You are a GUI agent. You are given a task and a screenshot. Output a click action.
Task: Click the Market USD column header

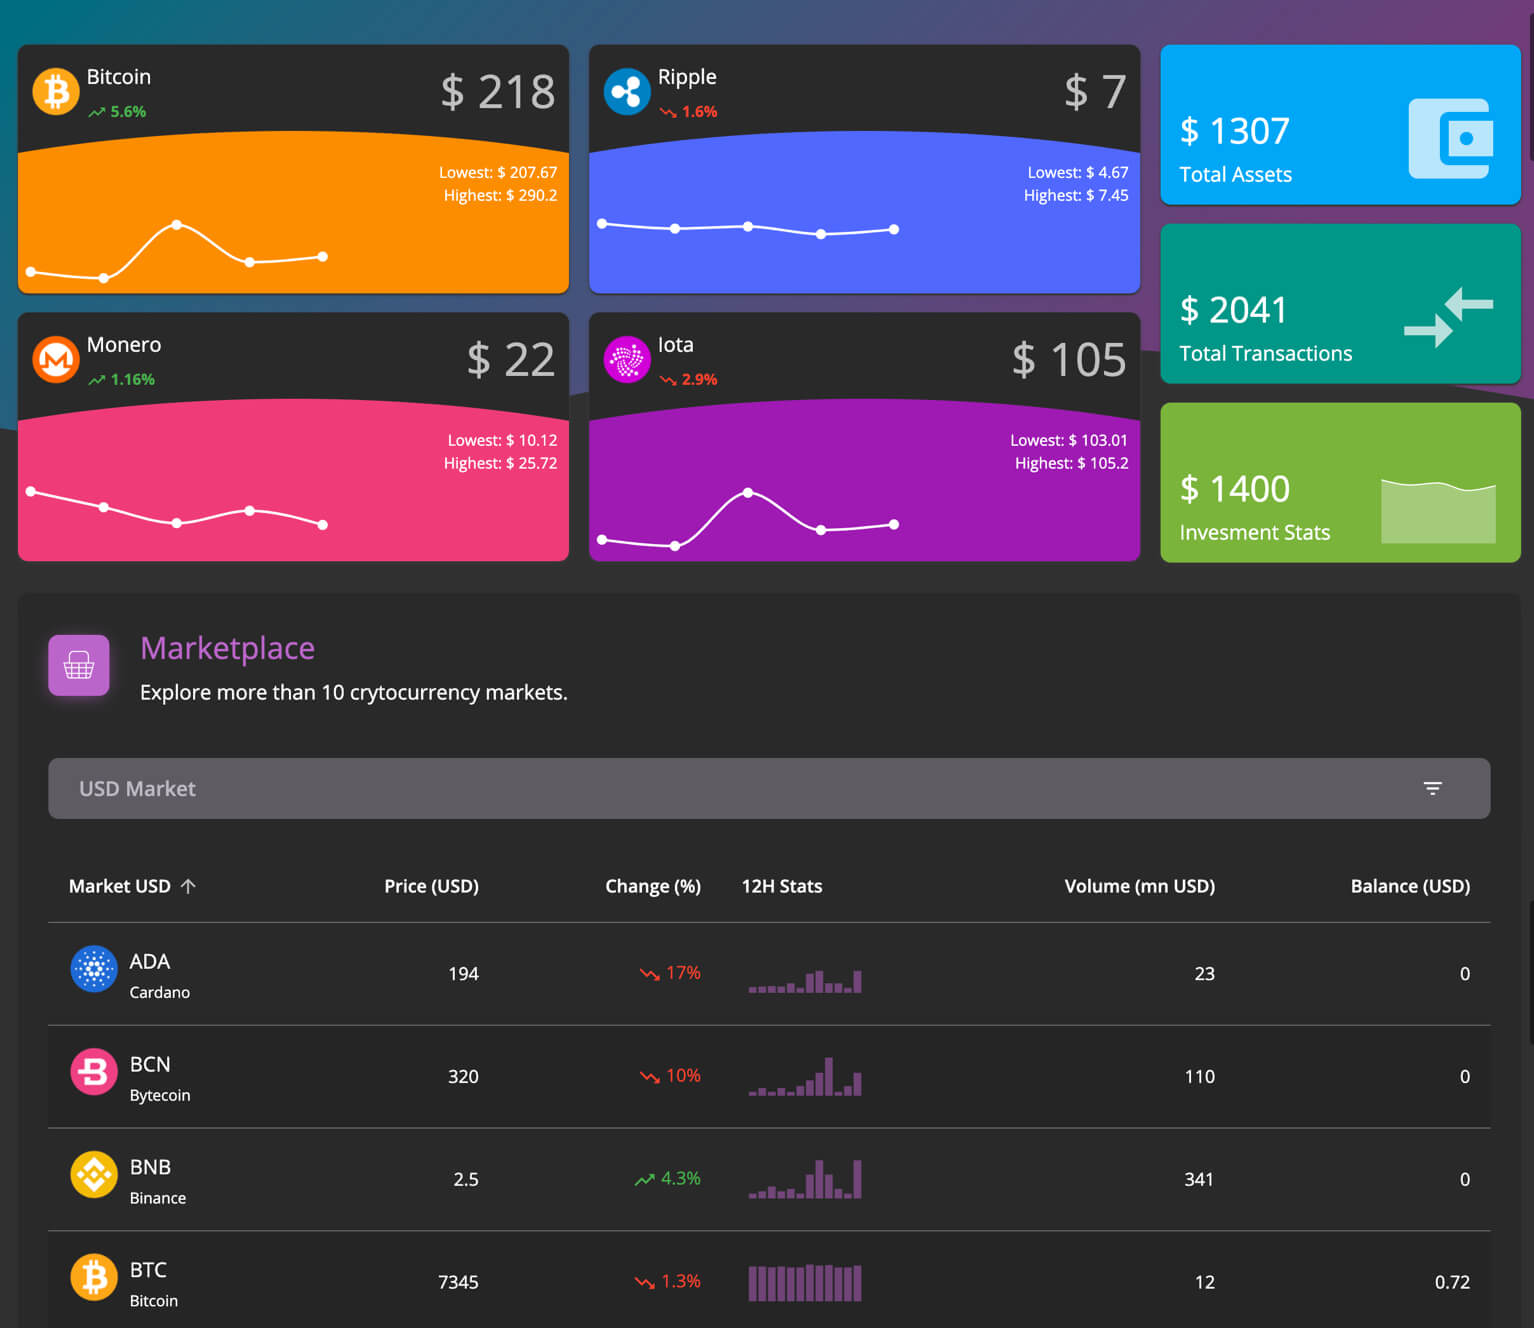119,886
